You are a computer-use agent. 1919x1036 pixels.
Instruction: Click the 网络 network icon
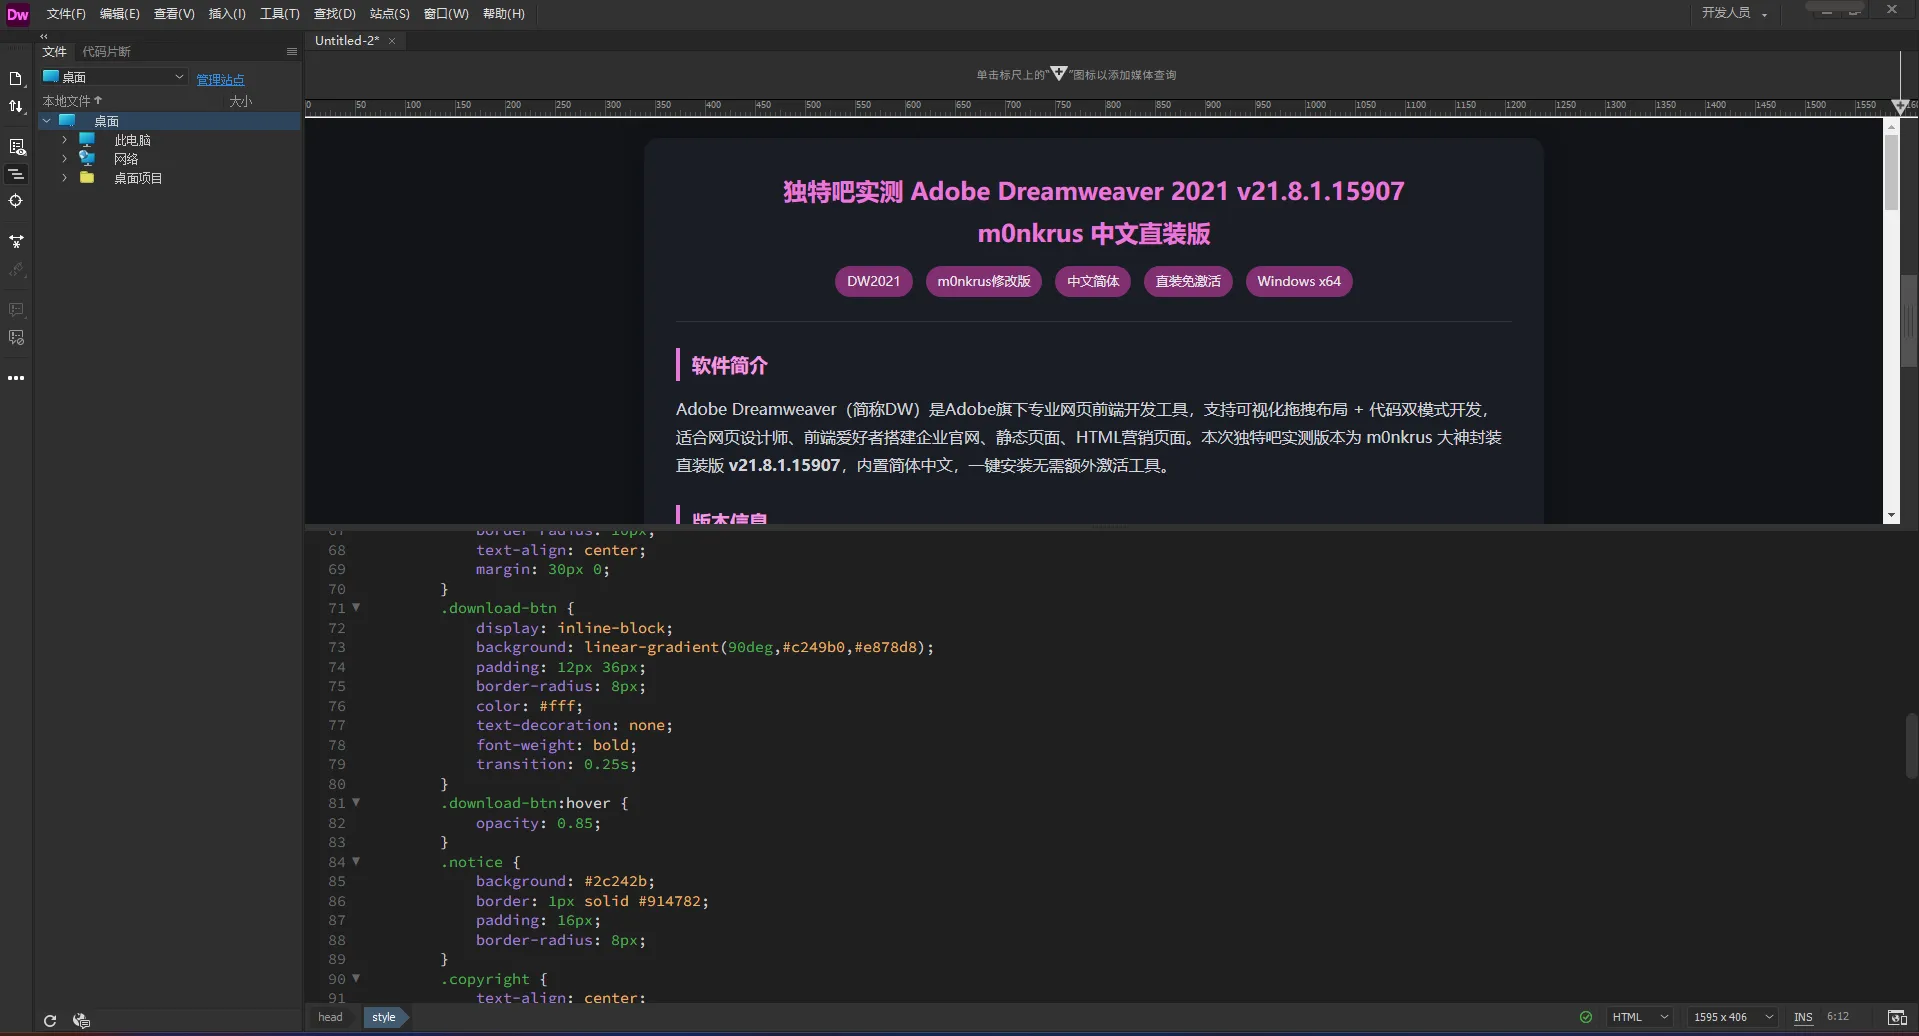pos(87,158)
